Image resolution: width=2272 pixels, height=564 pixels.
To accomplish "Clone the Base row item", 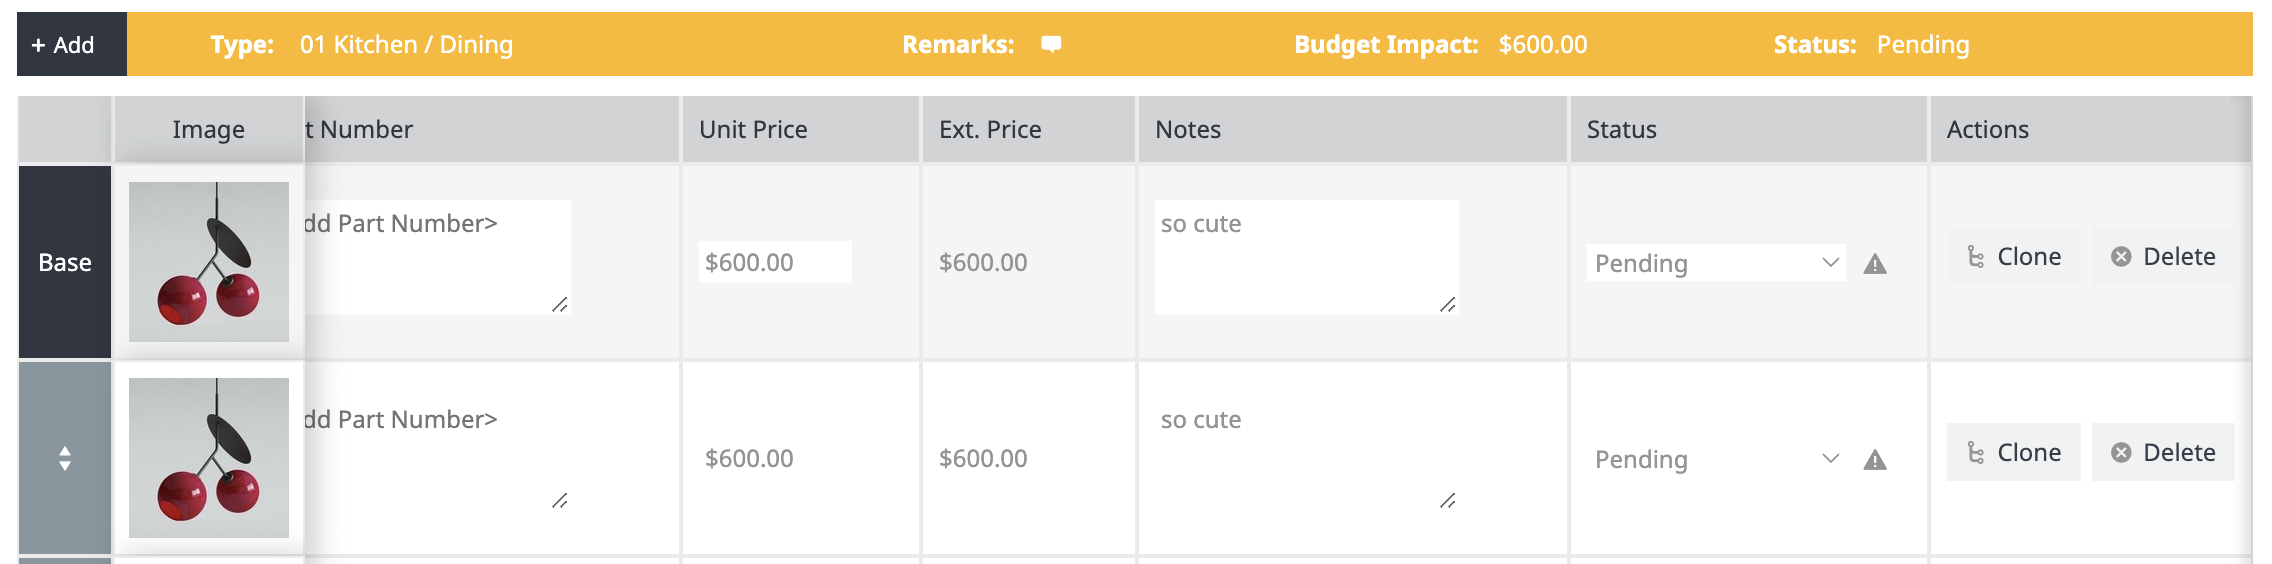I will tap(2013, 257).
